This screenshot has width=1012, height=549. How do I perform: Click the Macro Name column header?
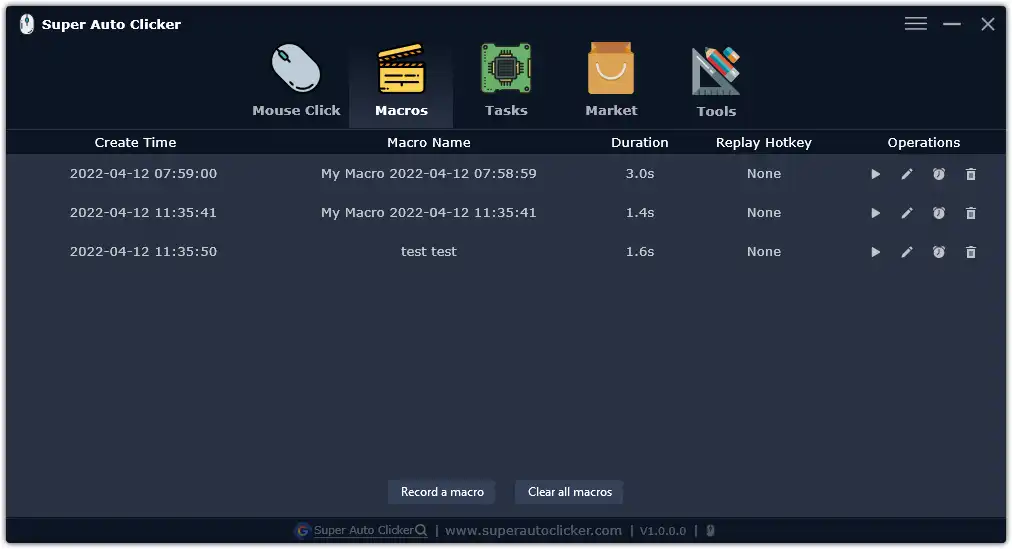point(429,143)
